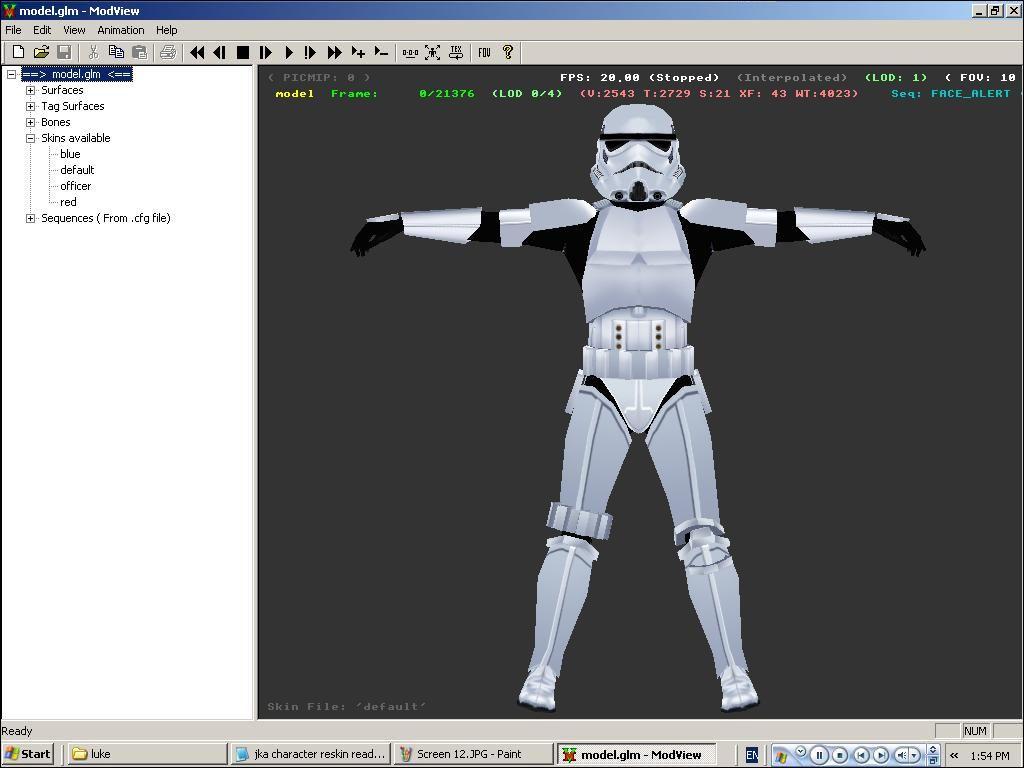Select the officer skin

tap(75, 186)
